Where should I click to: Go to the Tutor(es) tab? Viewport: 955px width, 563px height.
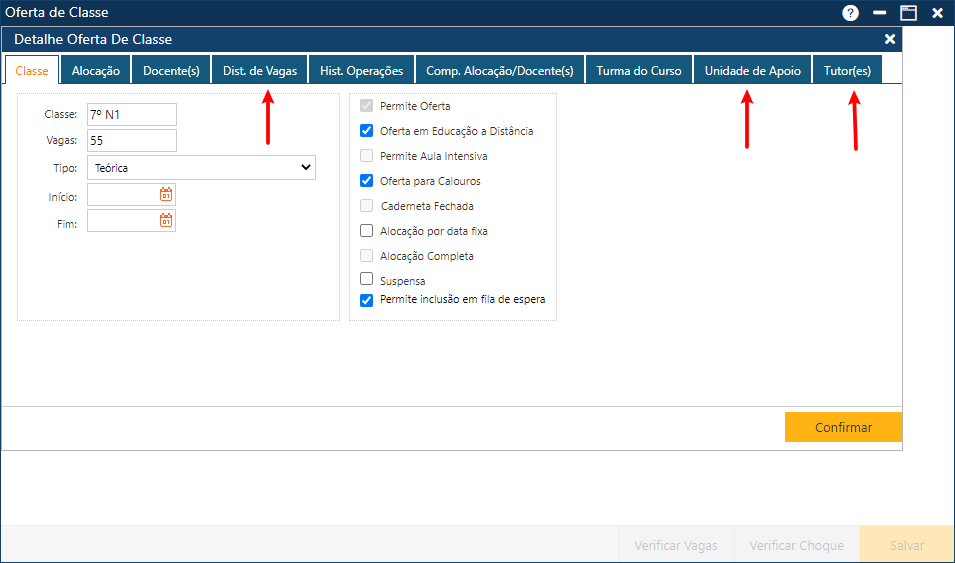coord(847,71)
